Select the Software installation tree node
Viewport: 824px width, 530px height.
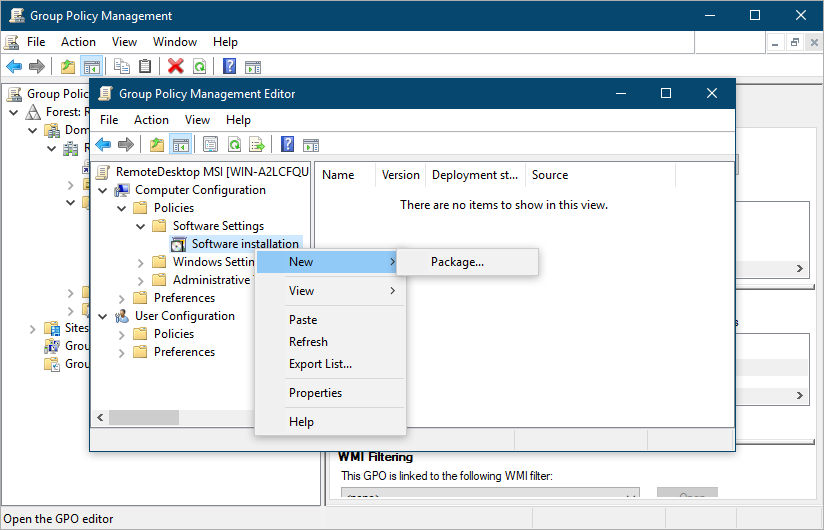click(x=245, y=244)
